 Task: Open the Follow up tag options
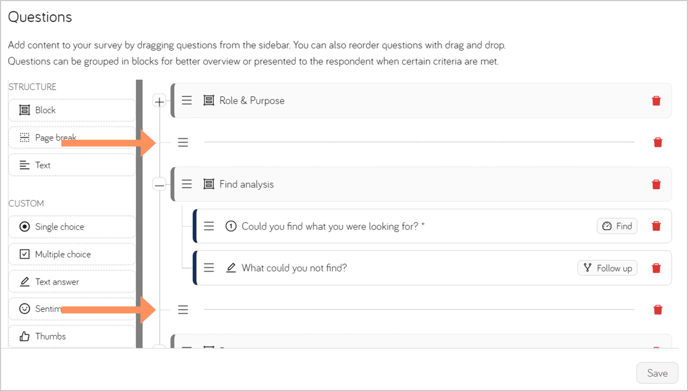607,268
